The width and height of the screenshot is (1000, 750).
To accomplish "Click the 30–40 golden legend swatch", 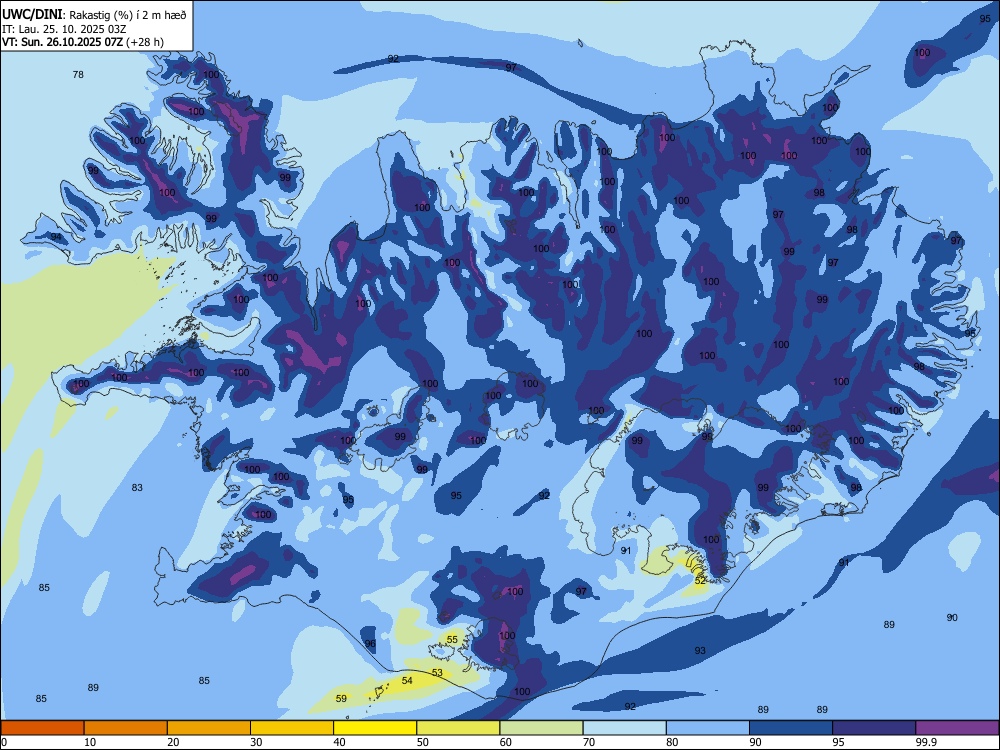I will click(292, 728).
